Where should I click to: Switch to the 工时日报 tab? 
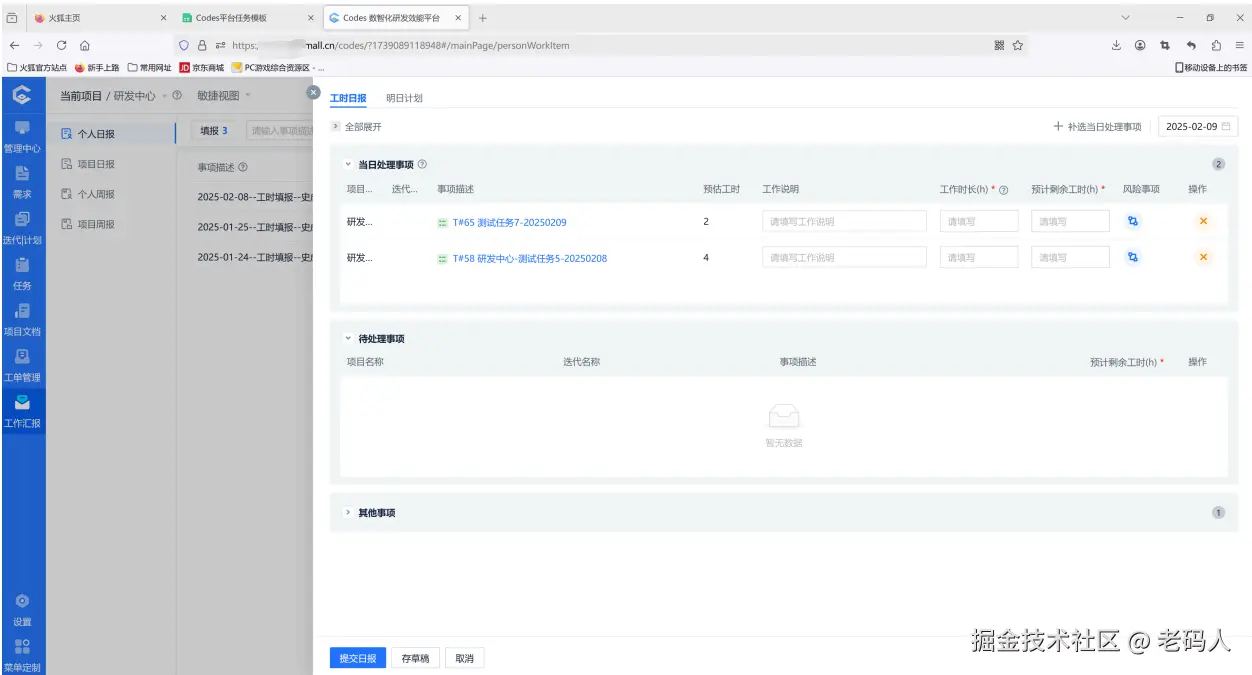point(348,98)
